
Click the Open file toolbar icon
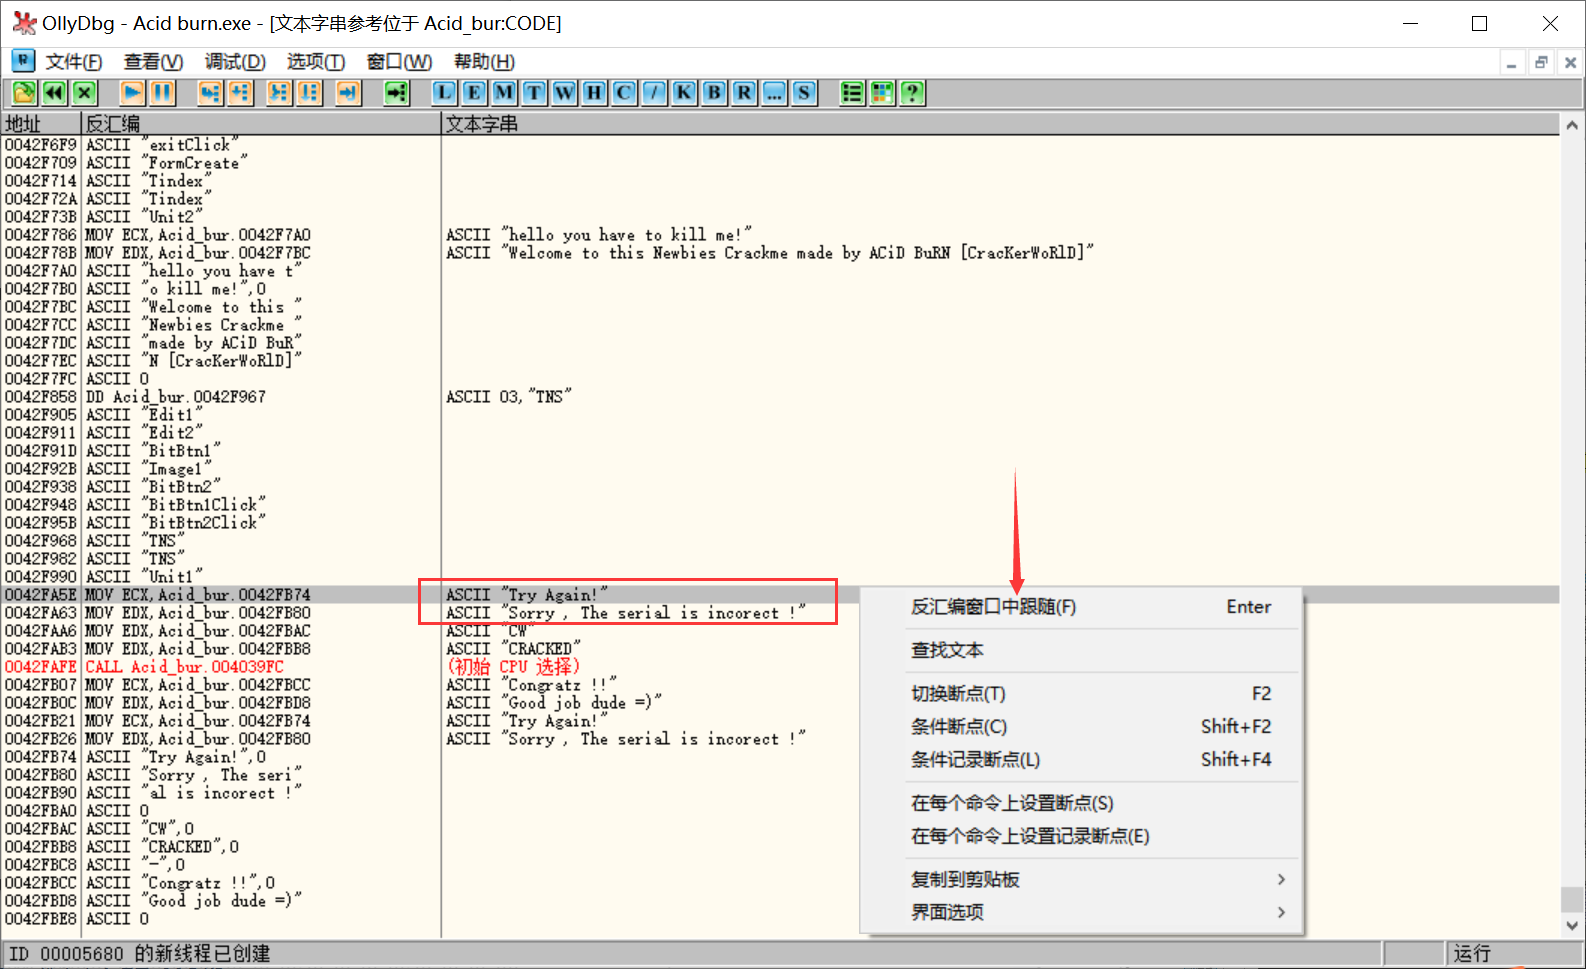click(24, 93)
